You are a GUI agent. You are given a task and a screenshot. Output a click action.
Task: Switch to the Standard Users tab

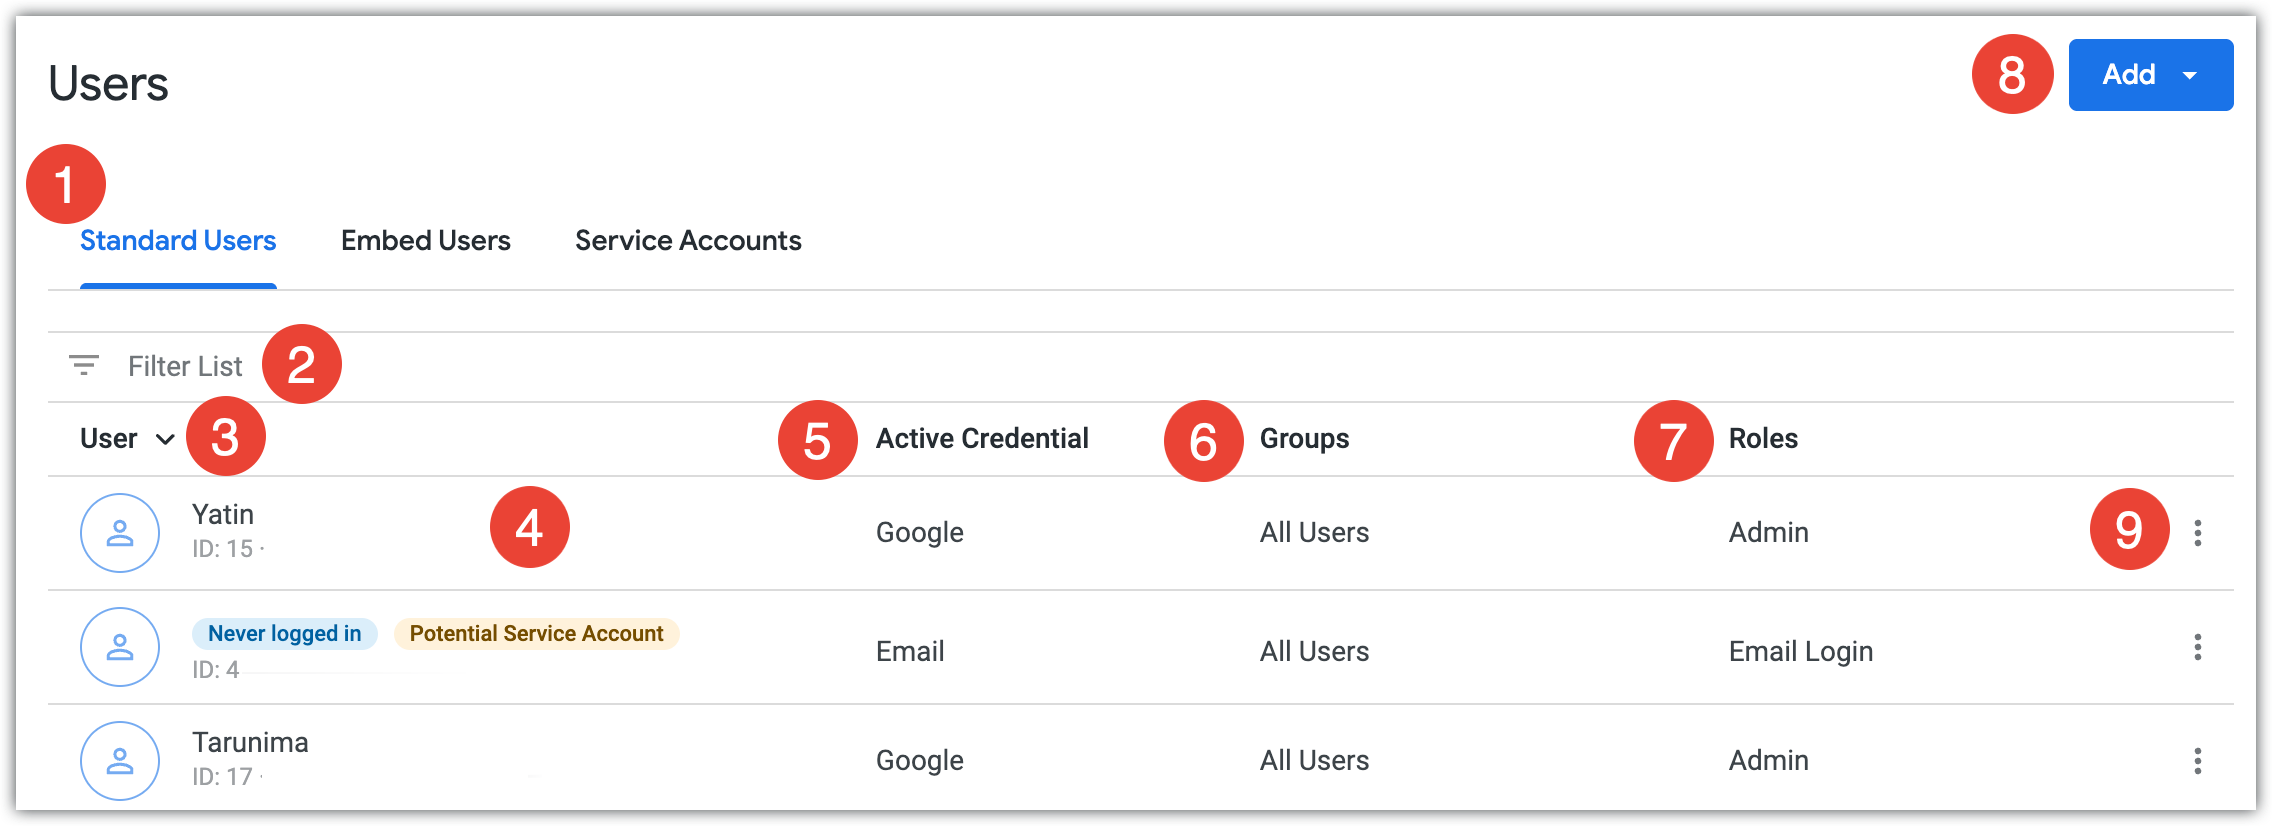click(x=178, y=241)
